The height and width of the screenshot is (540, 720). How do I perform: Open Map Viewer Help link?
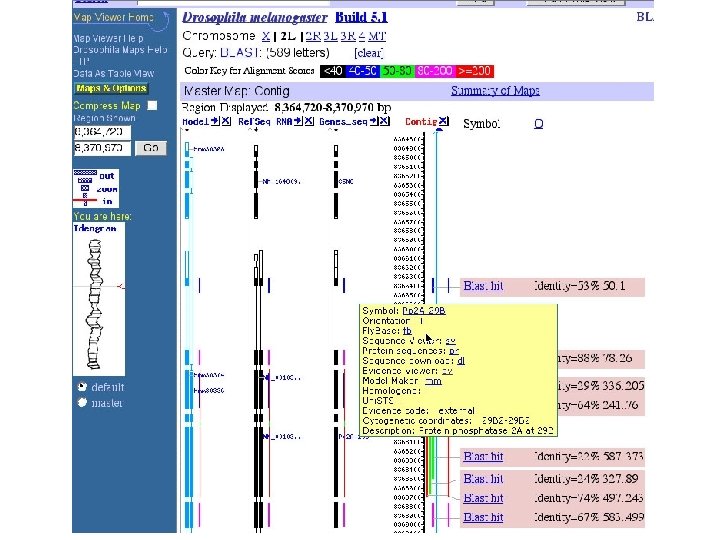[108, 38]
